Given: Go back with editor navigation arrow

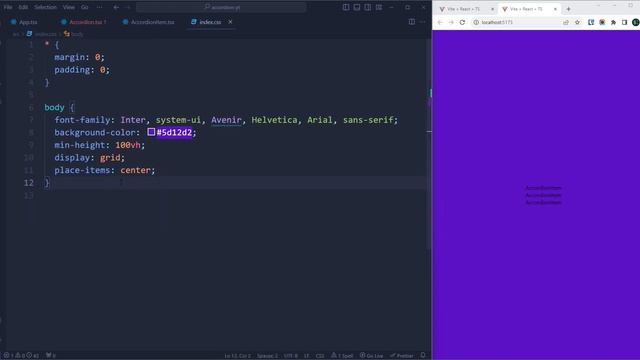Looking at the screenshot, I should pyautogui.click(x=116, y=7).
